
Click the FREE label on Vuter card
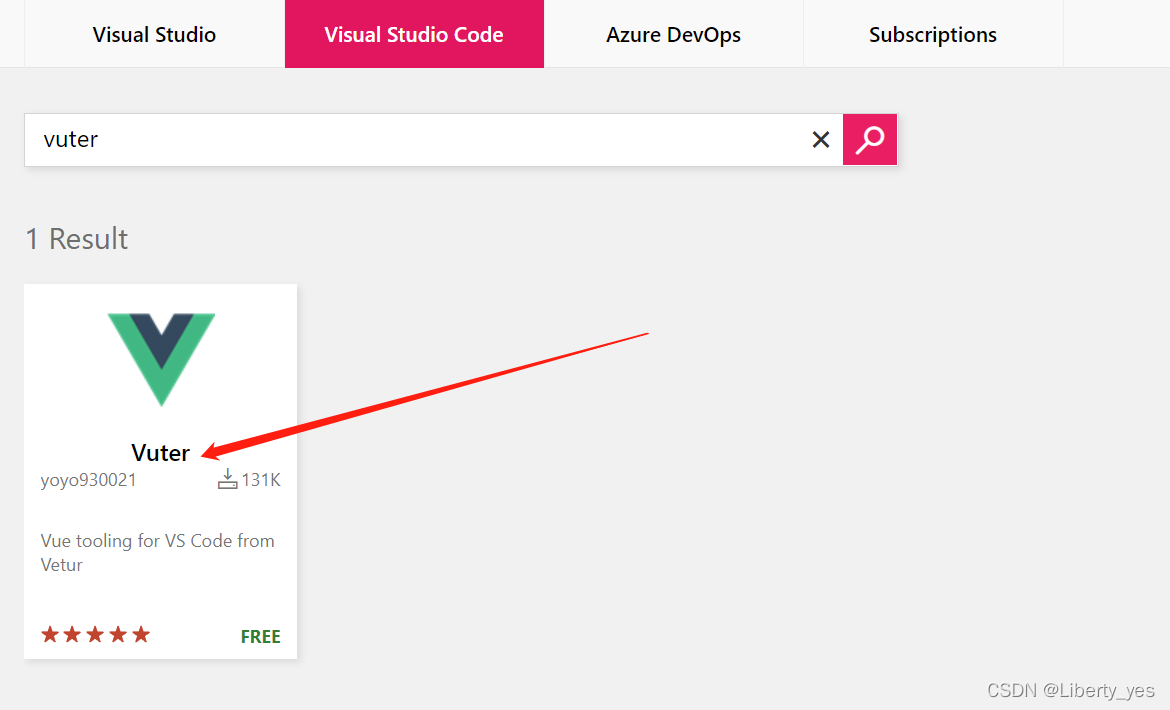[260, 636]
